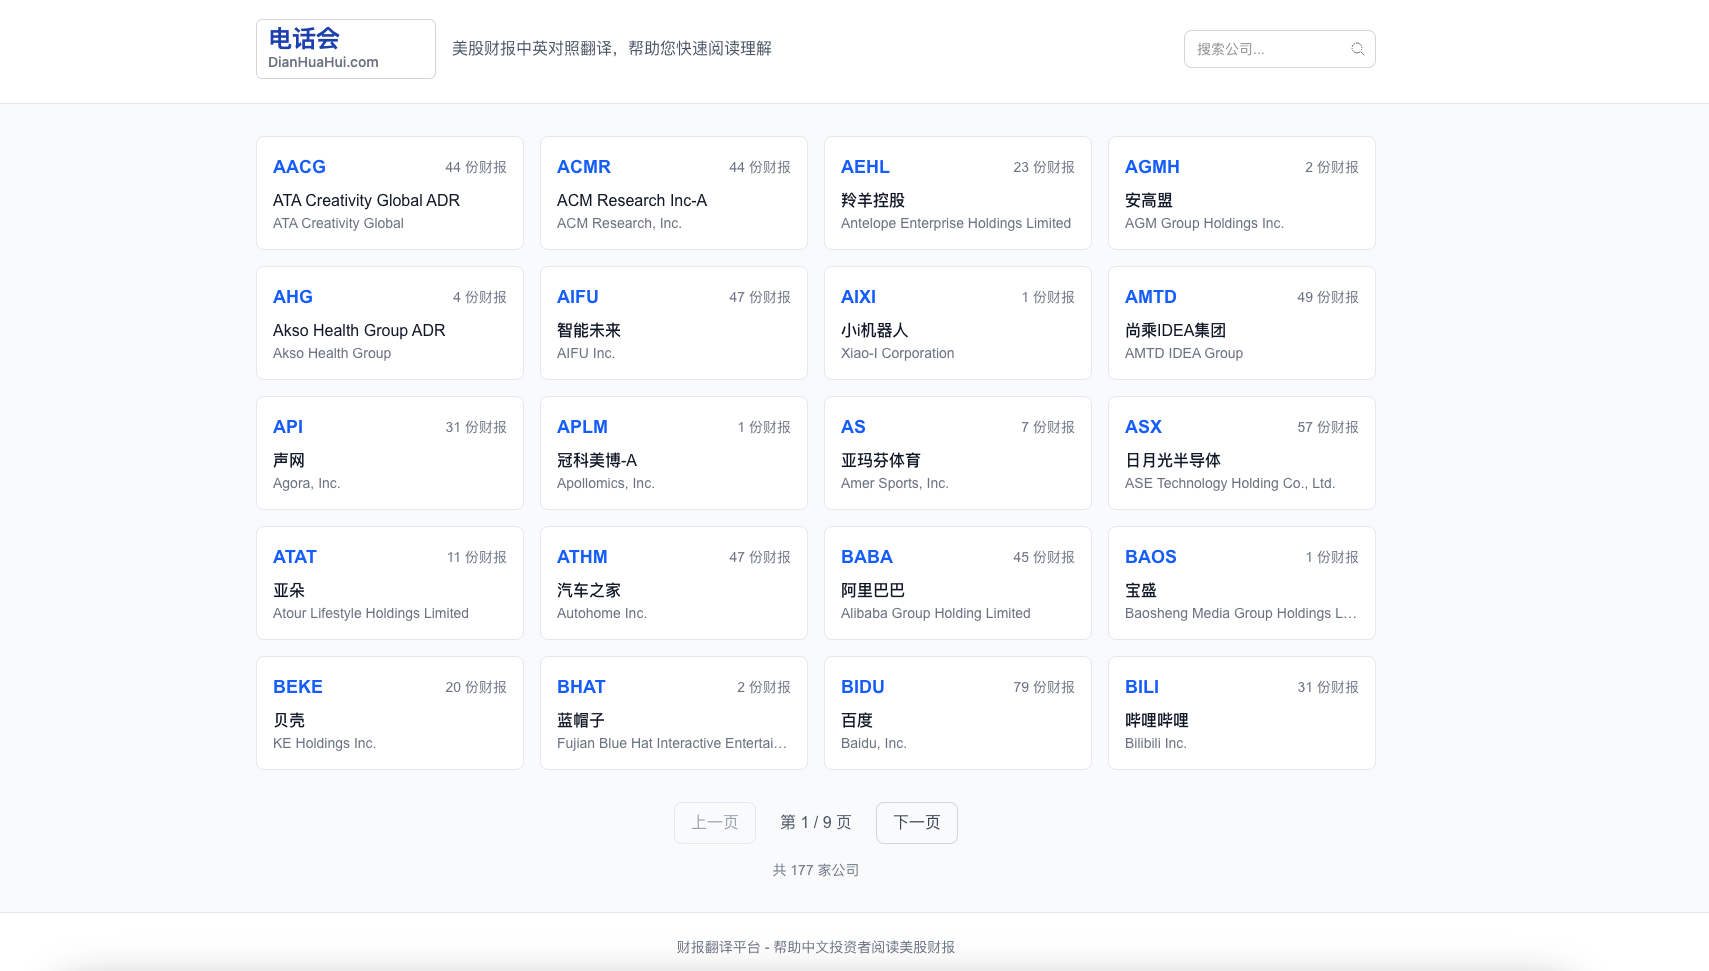Open the BILI 哔哩哔哩 card
This screenshot has width=1709, height=971.
click(x=1241, y=713)
